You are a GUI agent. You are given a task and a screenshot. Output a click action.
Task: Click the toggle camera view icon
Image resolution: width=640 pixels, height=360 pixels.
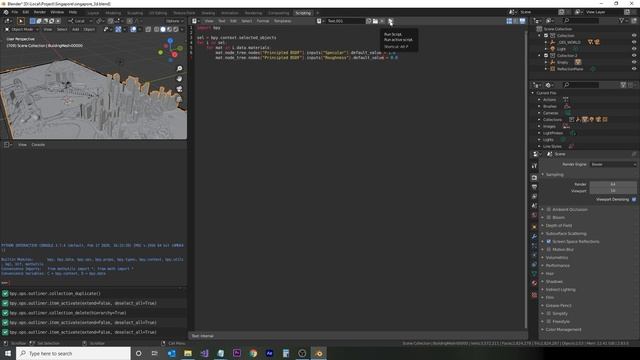pyautogui.click(x=179, y=89)
